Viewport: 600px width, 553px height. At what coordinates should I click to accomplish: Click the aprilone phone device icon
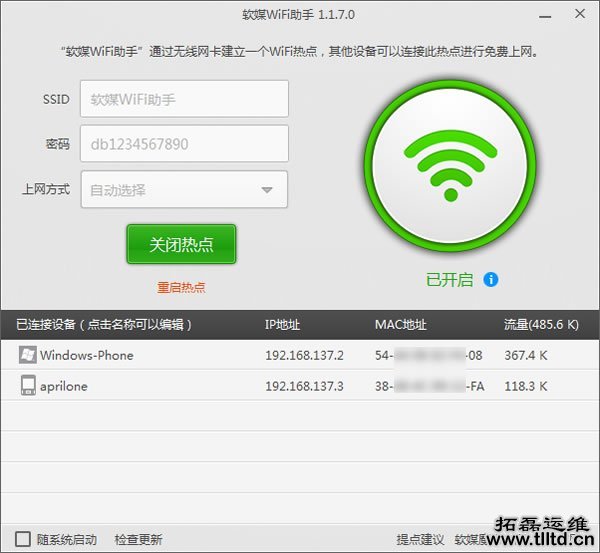28,385
